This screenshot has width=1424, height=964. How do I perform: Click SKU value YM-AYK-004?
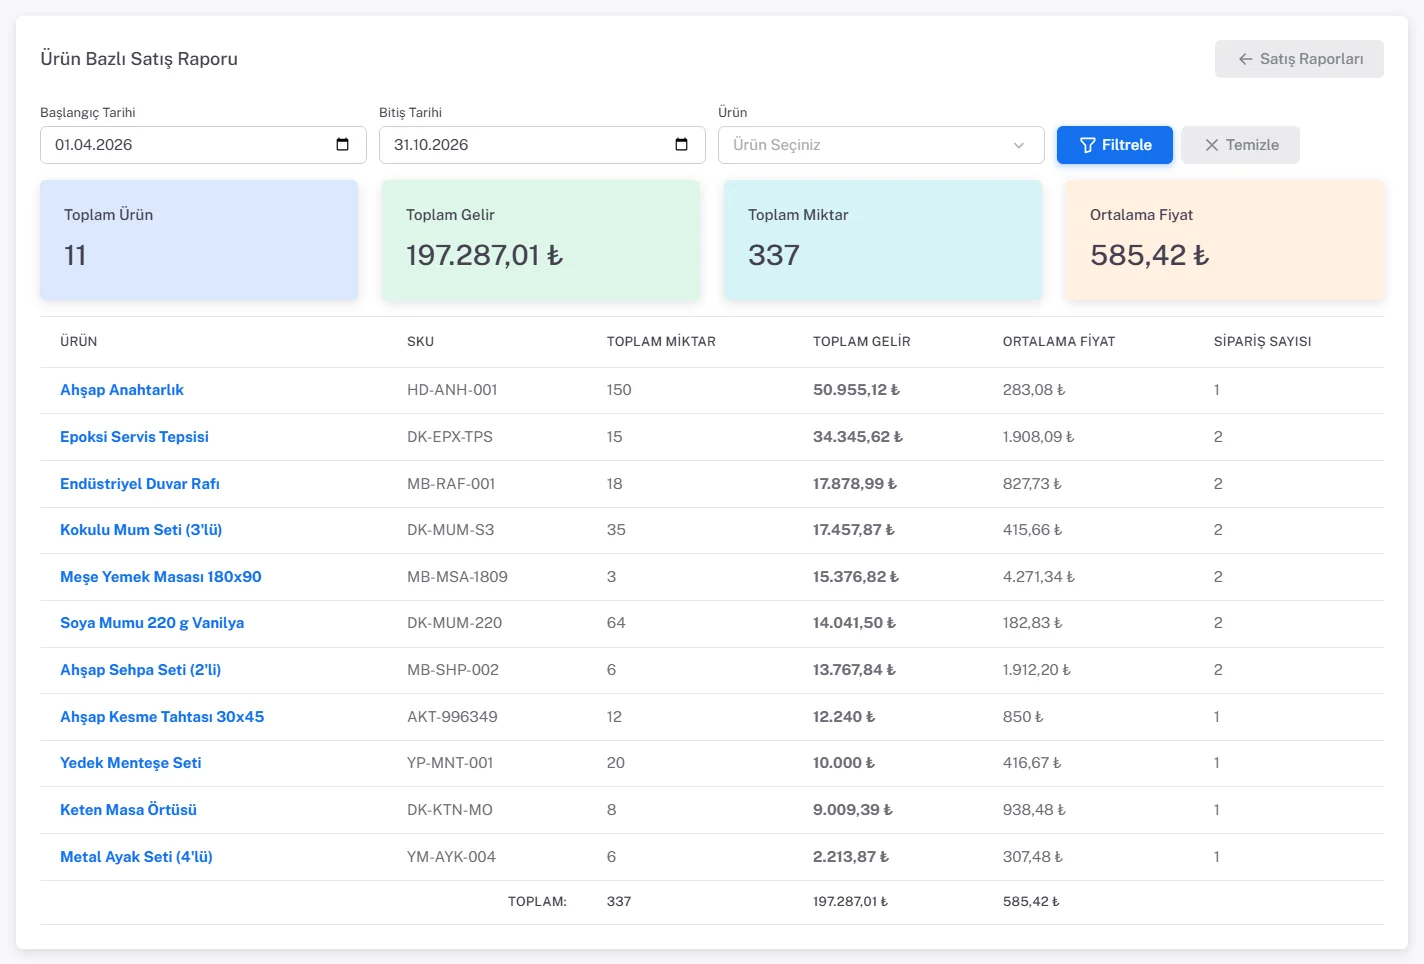pyautogui.click(x=451, y=857)
